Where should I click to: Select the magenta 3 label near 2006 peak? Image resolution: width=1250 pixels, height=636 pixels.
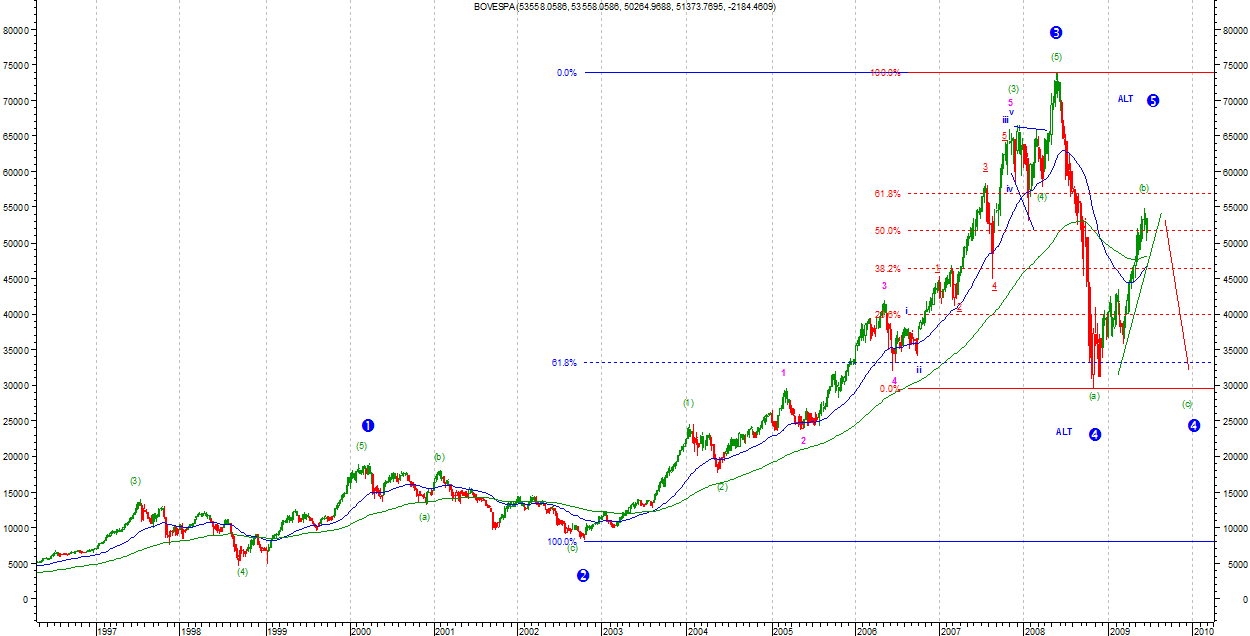(x=884, y=286)
